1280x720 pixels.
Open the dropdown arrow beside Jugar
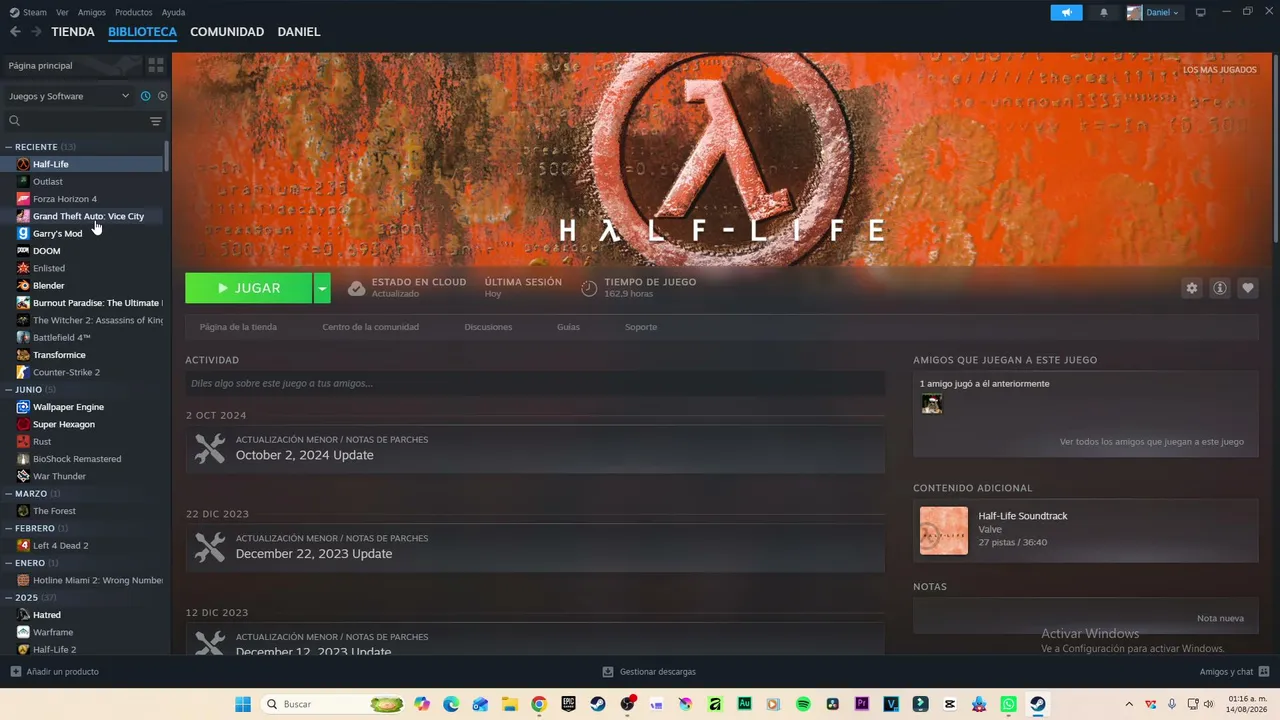point(322,288)
